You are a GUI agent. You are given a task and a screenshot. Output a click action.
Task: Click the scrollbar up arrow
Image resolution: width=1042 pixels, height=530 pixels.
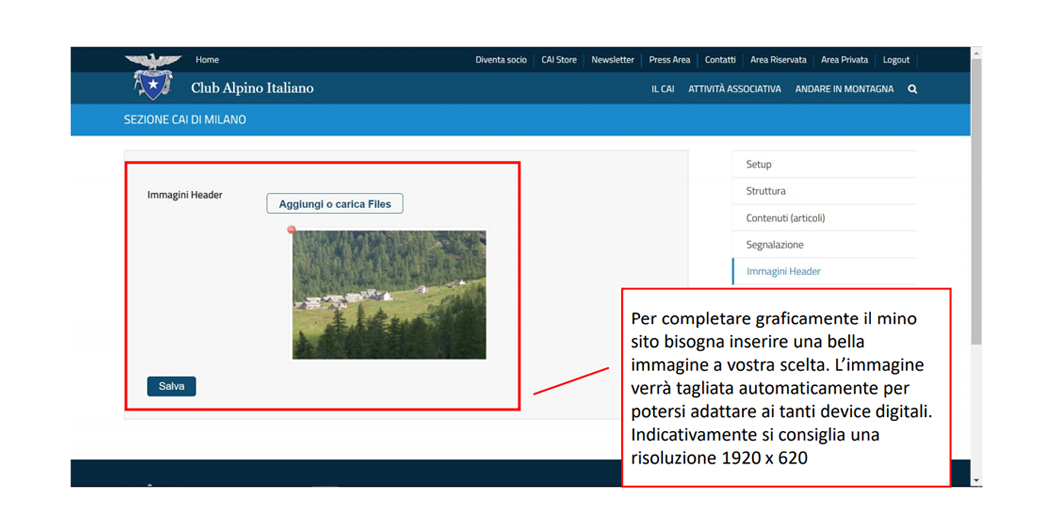976,52
